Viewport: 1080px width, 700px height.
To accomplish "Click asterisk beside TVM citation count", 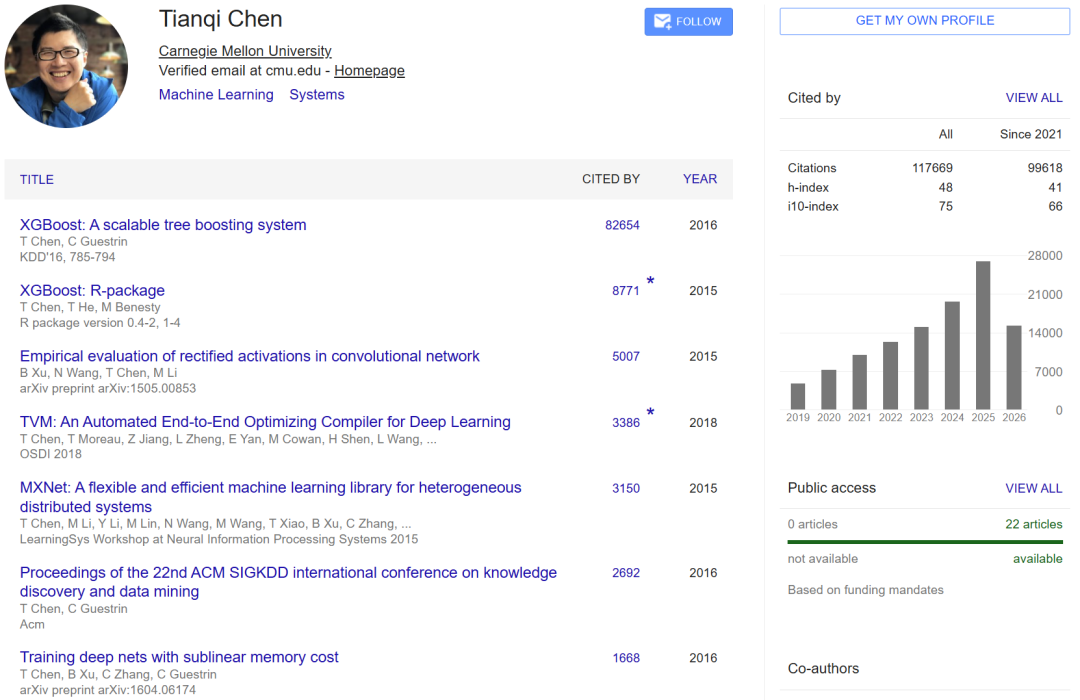I will point(650,413).
